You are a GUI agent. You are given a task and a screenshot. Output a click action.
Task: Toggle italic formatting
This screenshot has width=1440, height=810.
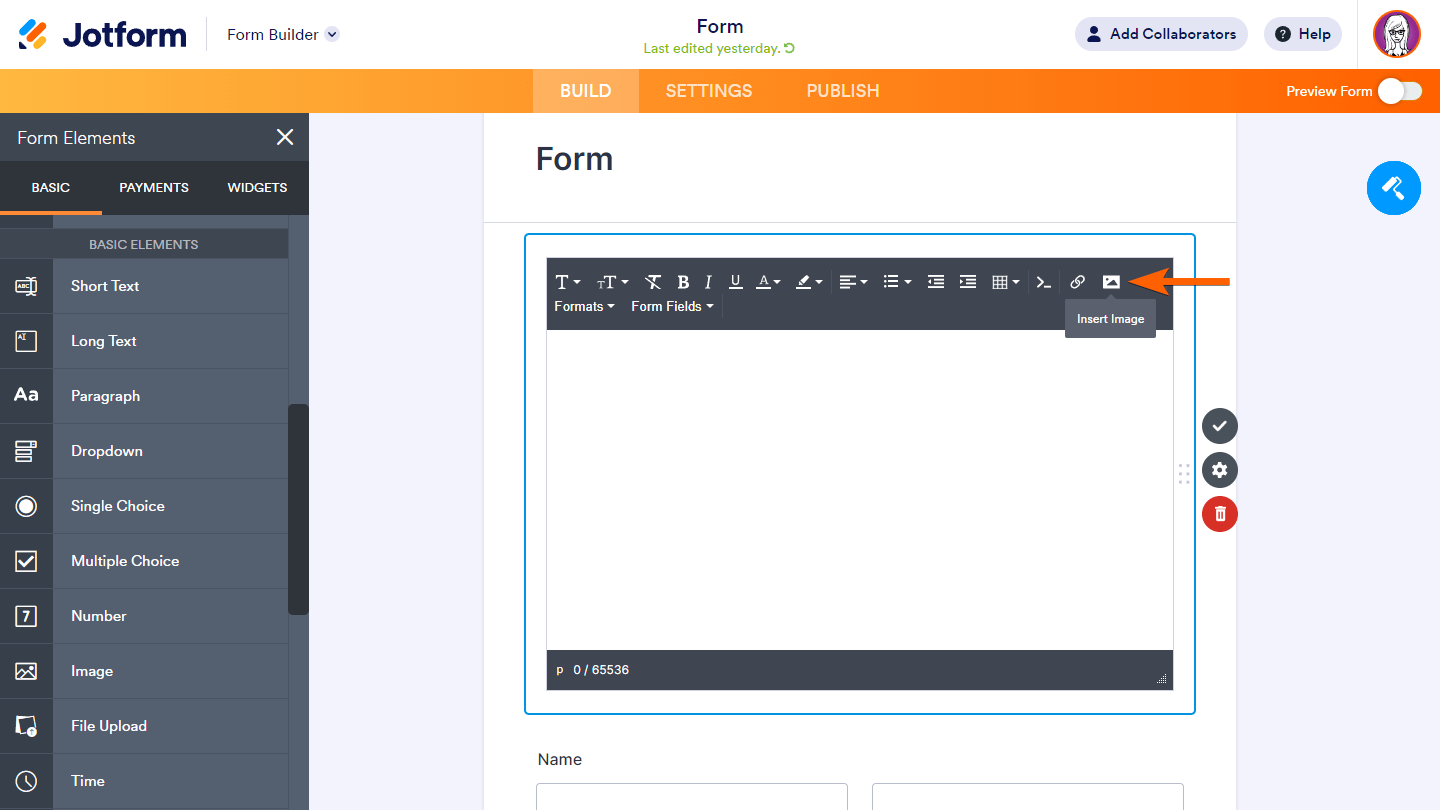708,282
